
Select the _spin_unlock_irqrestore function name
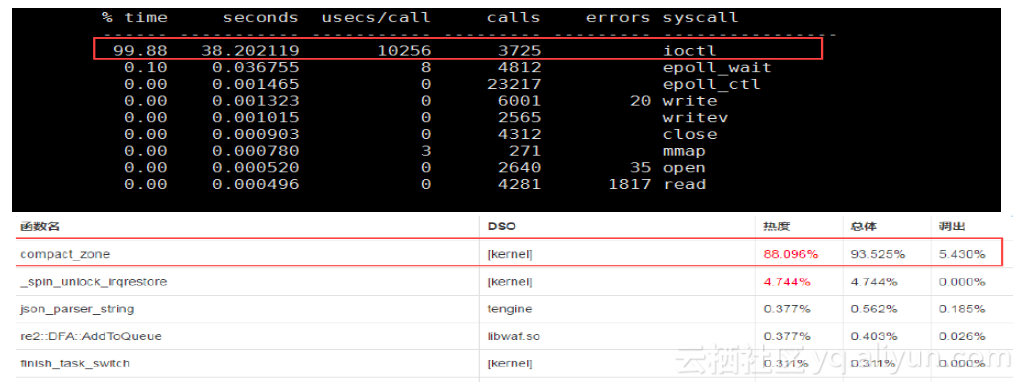pos(94,282)
